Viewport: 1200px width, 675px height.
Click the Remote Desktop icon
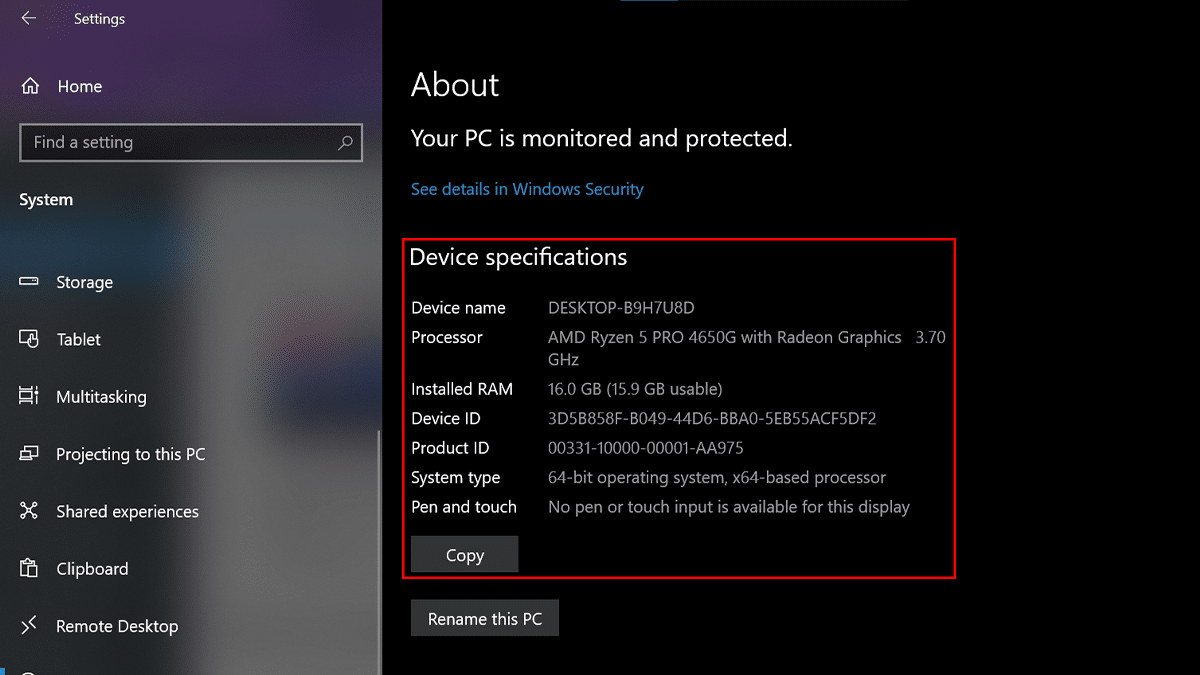click(x=30, y=625)
